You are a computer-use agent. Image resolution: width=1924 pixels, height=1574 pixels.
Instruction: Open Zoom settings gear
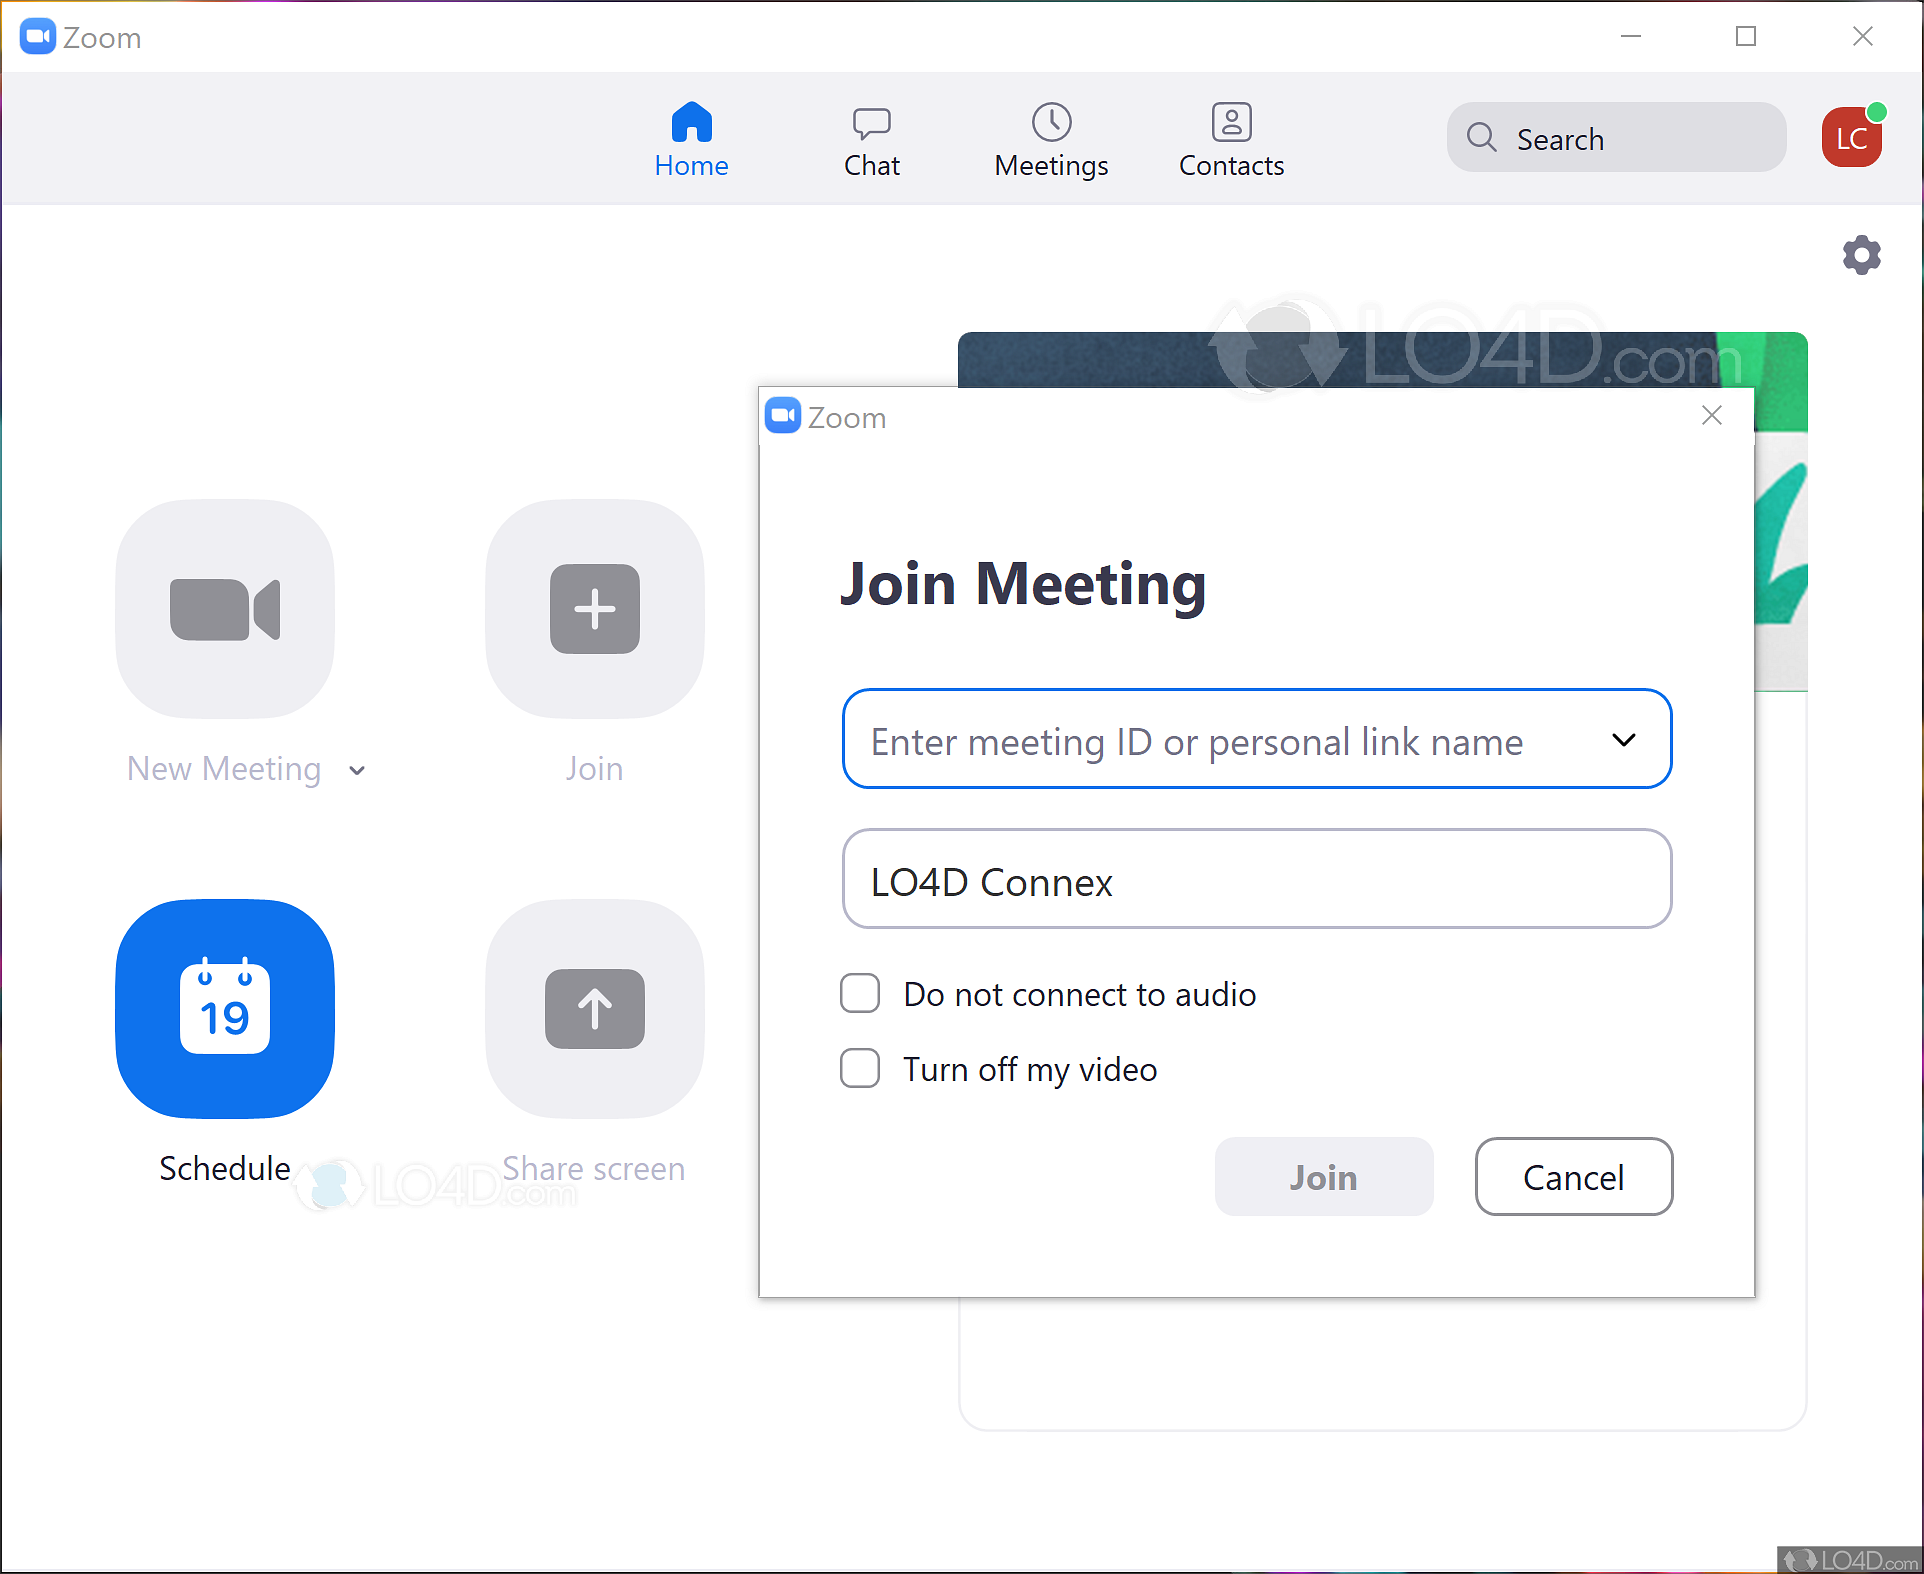(1861, 255)
